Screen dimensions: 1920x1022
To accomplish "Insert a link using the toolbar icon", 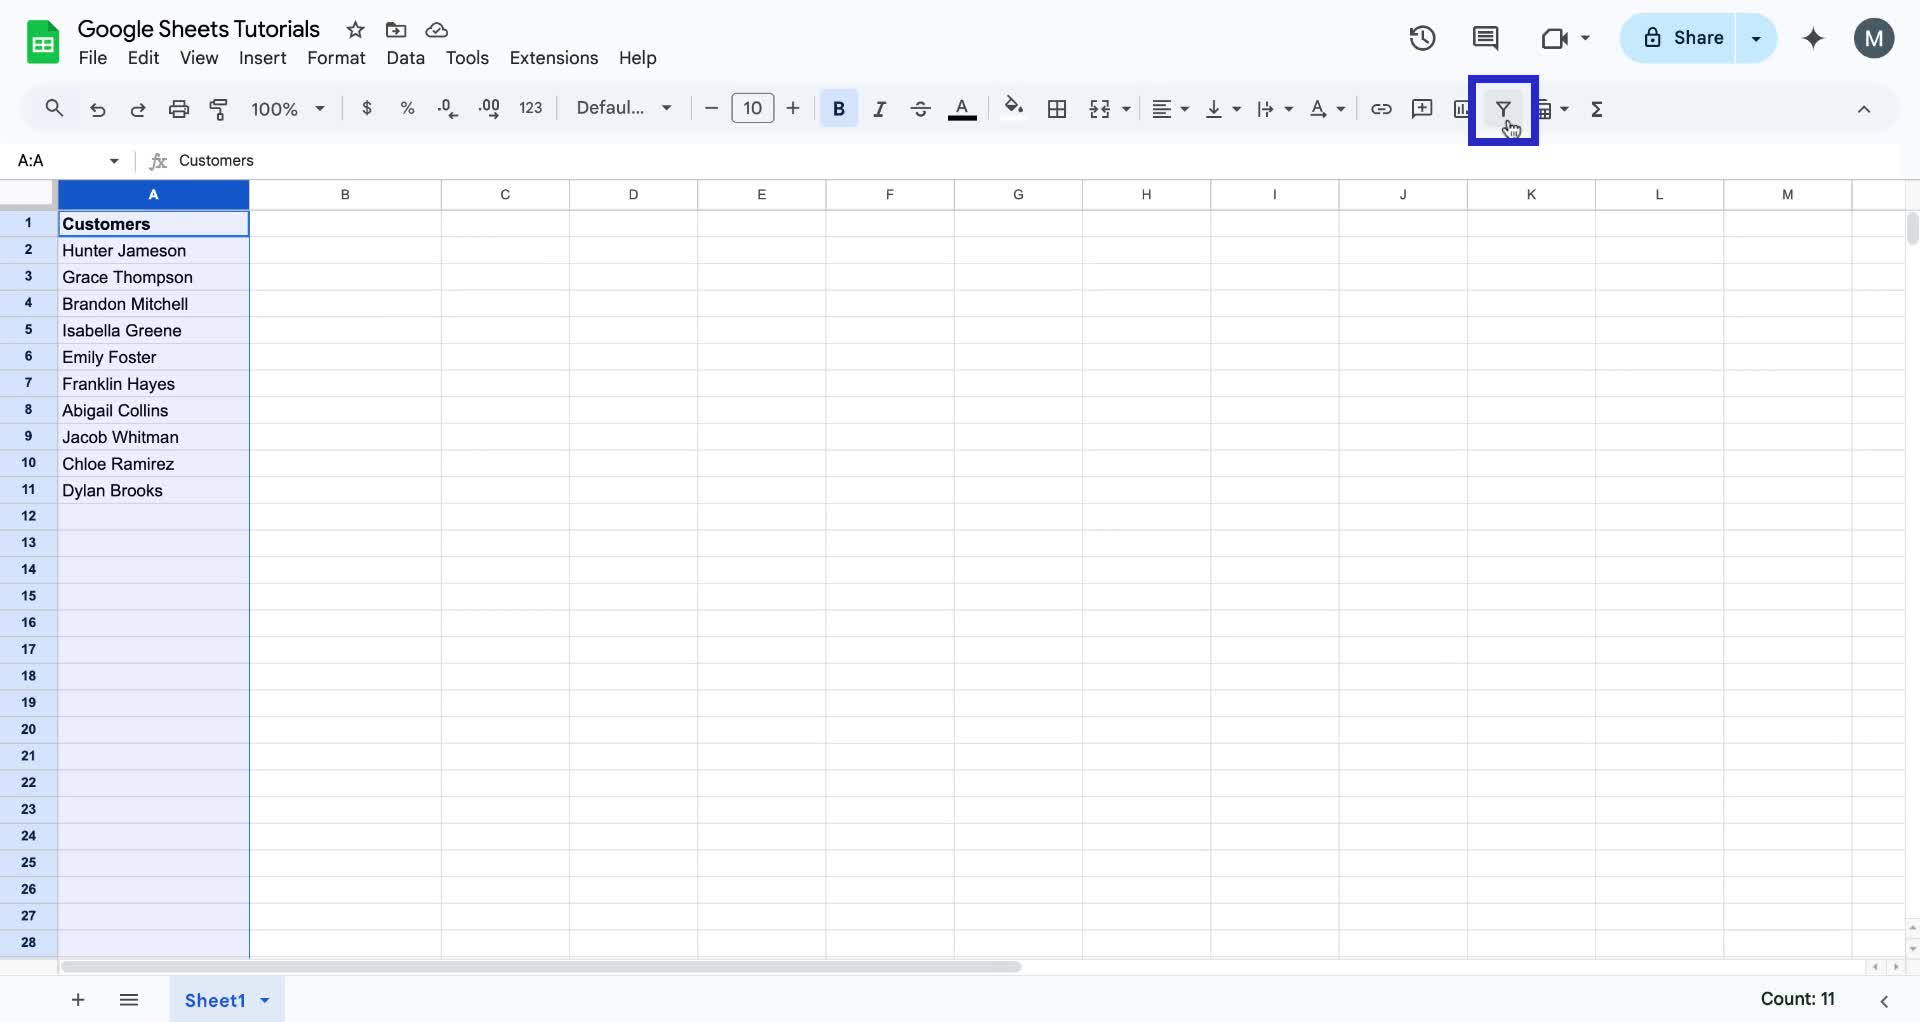I will pyautogui.click(x=1381, y=109).
